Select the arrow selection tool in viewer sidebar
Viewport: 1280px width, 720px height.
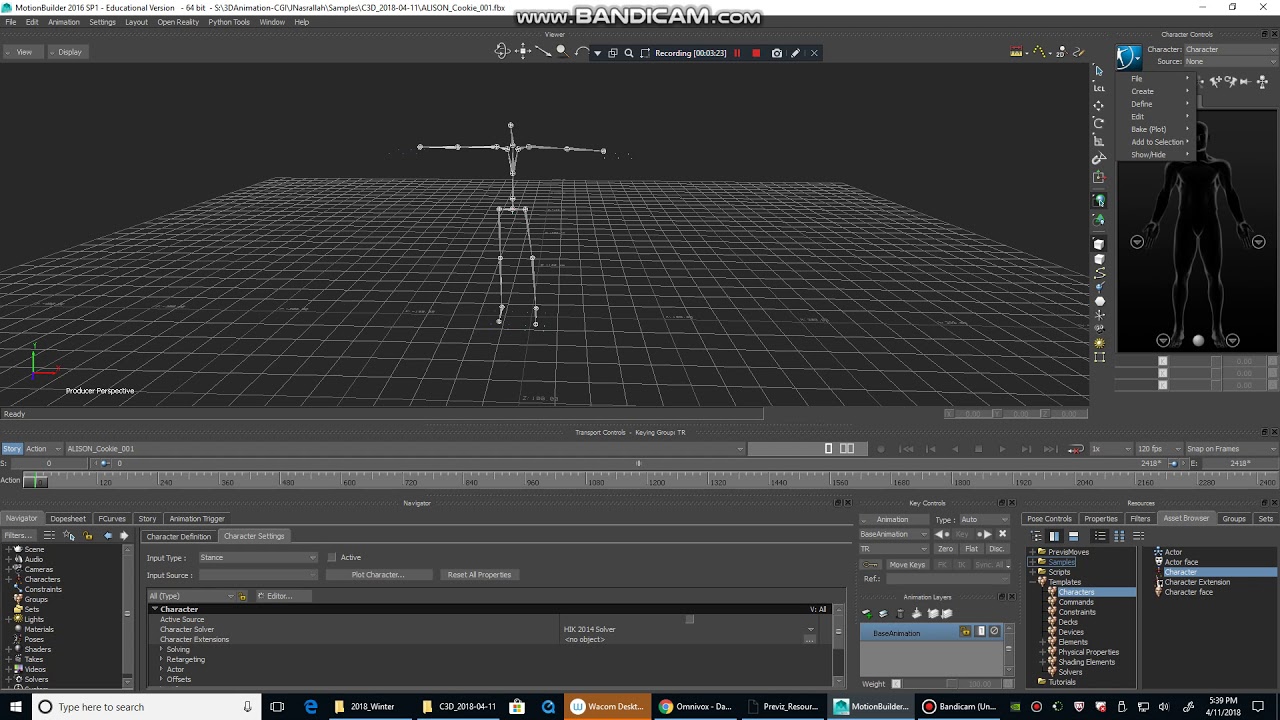click(1099, 70)
